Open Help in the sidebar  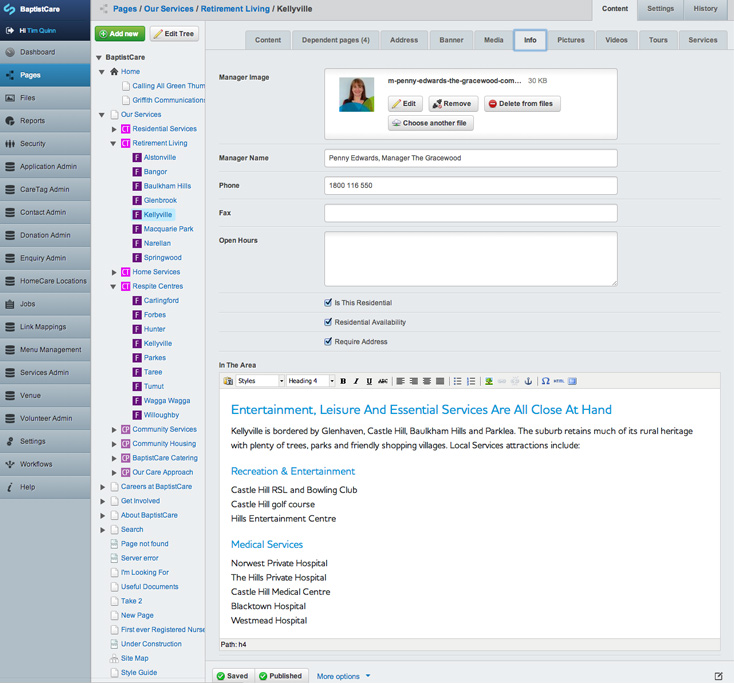45,487
